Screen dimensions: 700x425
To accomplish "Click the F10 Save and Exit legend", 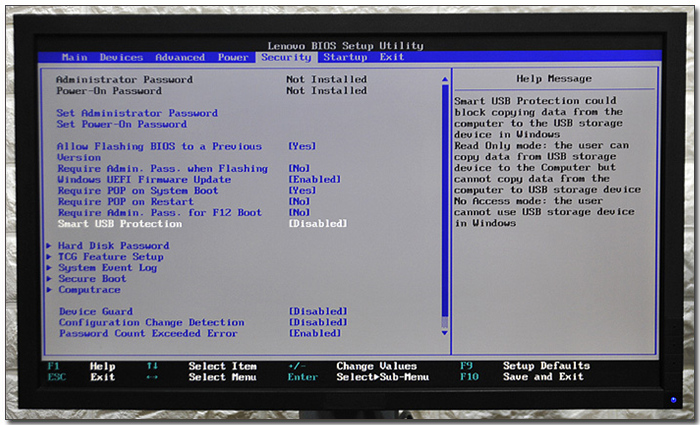I will point(522,377).
